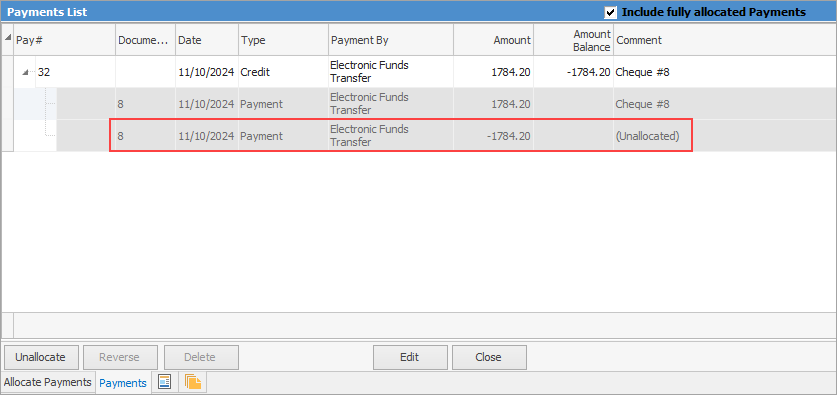Toggle Include fully allocated Payments checkbox
837x395 pixels.
[611, 12]
